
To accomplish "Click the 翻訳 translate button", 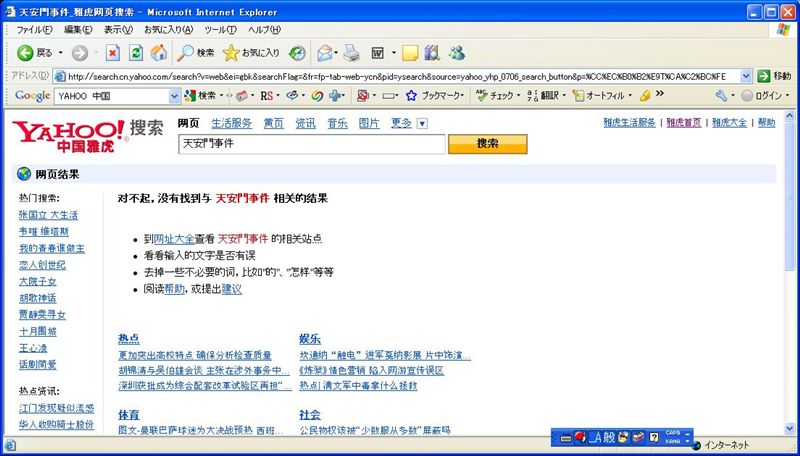I will [543, 95].
